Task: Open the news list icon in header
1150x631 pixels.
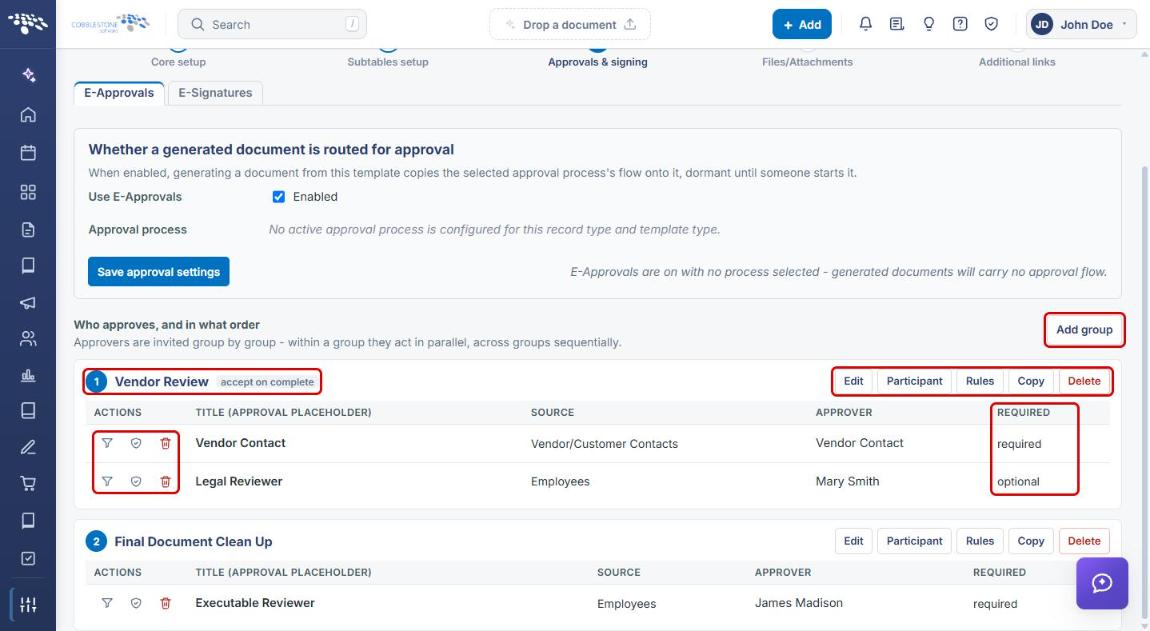Action: pyautogui.click(x=896, y=24)
